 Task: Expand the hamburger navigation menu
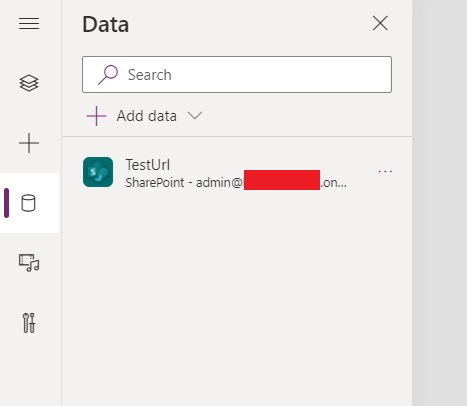pos(29,24)
